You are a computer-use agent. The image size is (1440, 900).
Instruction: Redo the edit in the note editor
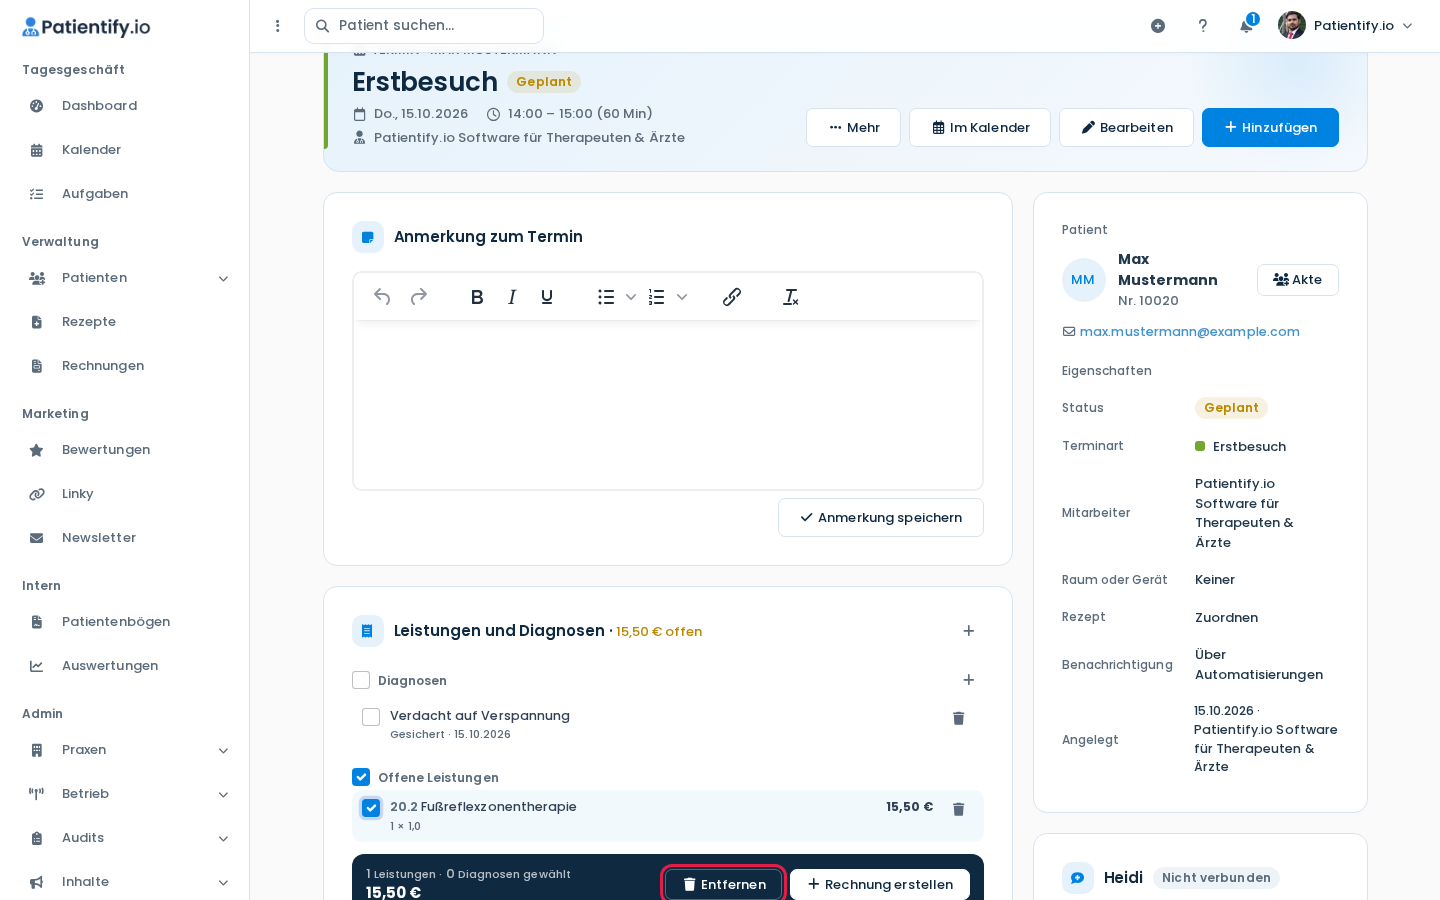[419, 297]
